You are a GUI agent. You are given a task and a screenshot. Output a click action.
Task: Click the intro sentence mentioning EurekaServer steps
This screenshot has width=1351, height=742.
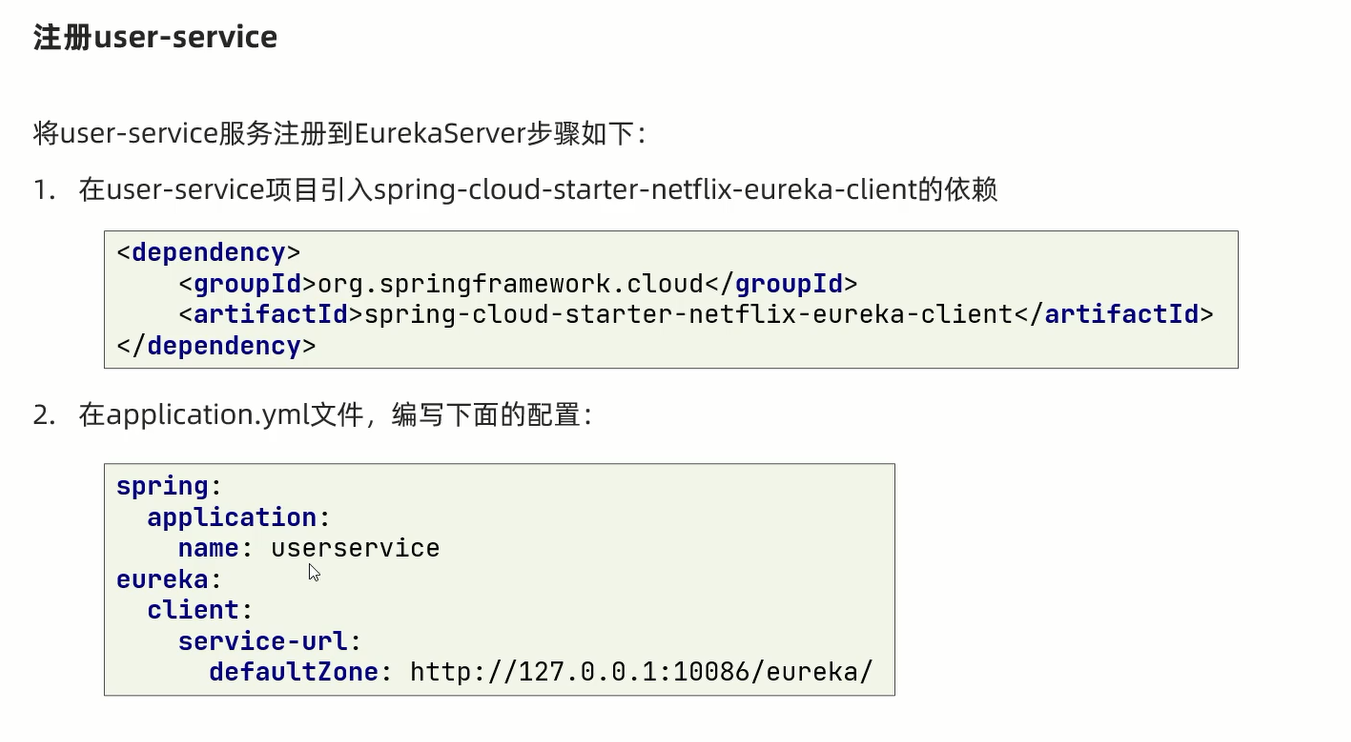click(x=340, y=133)
